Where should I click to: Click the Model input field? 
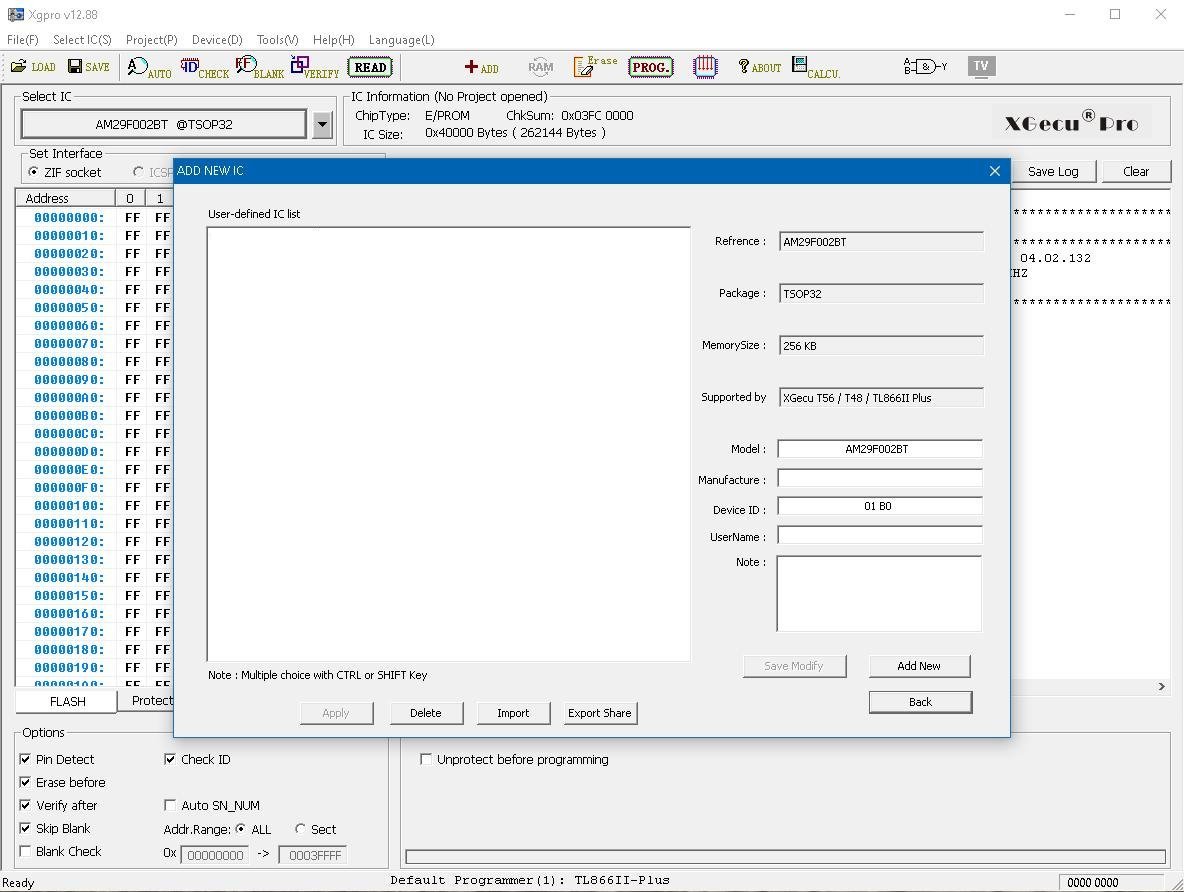point(880,449)
